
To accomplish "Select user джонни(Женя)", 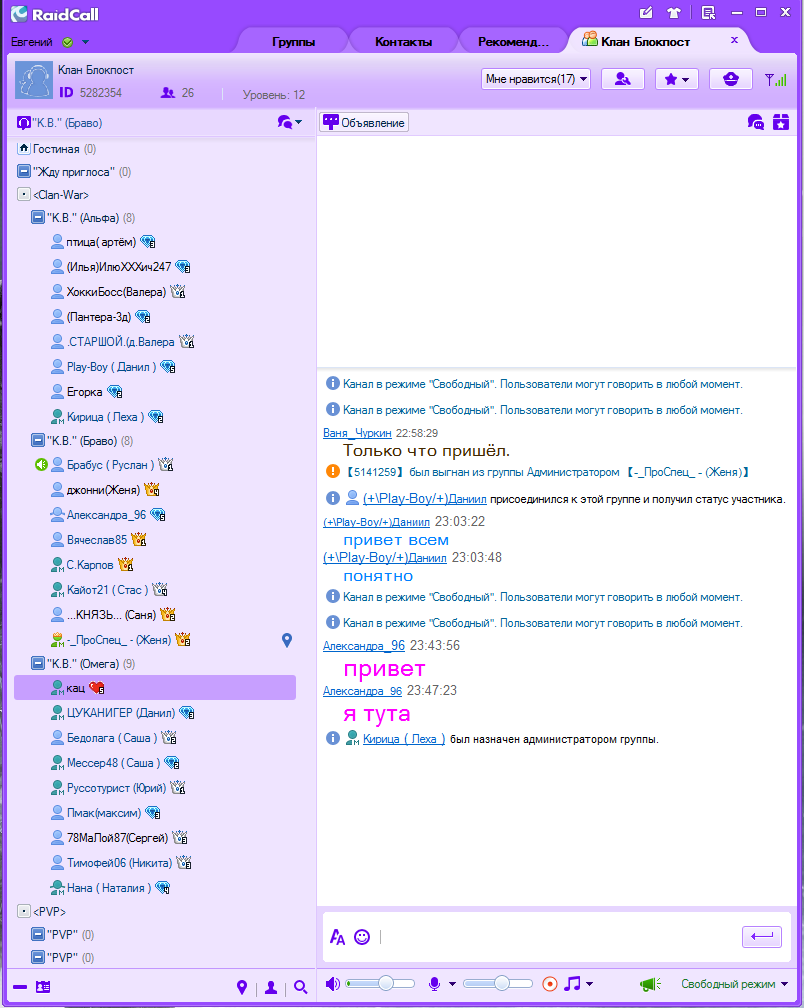I will (103, 490).
